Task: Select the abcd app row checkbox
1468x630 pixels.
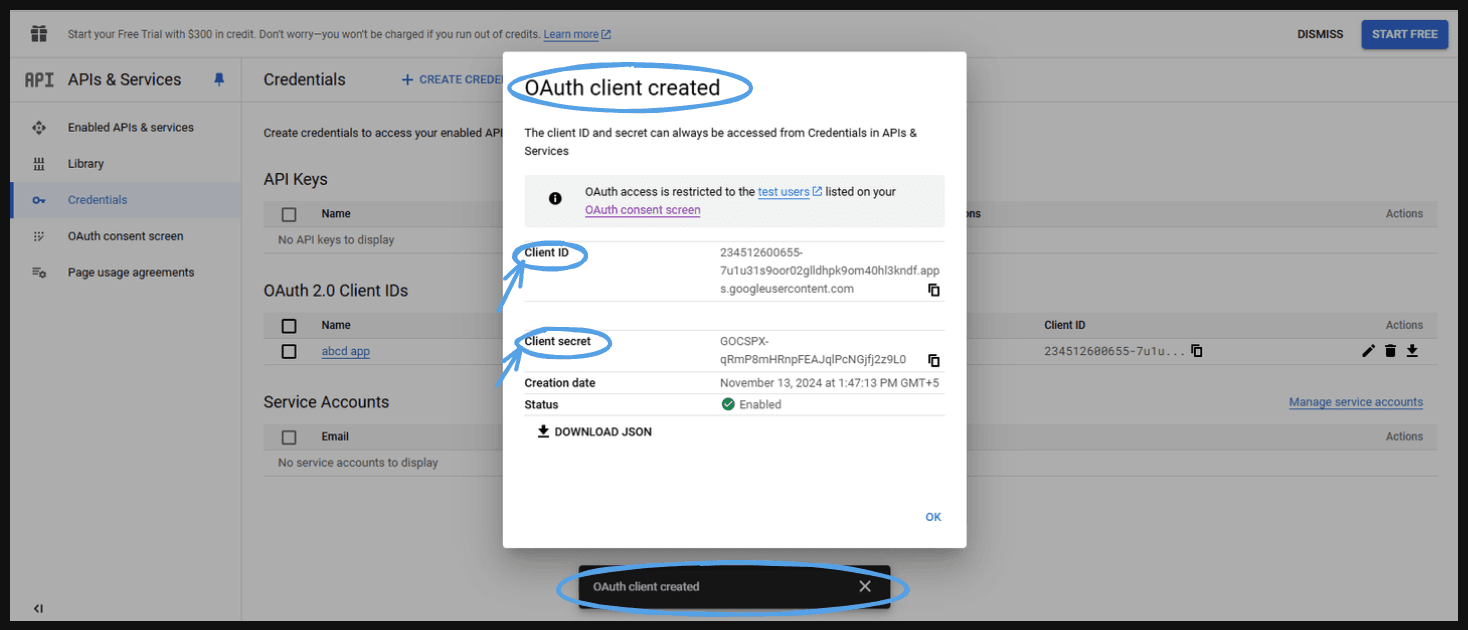Action: point(289,352)
